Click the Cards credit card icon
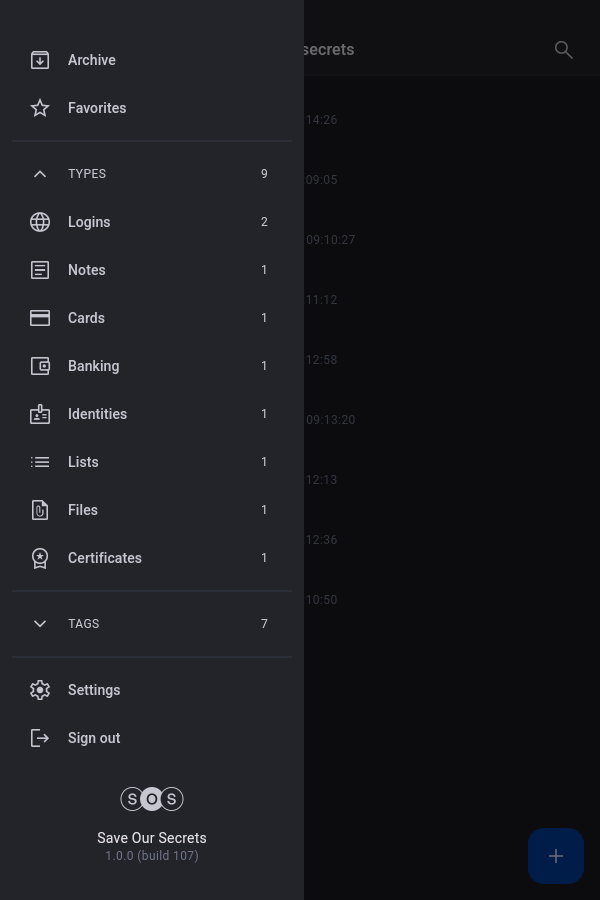This screenshot has width=600, height=900. tap(40, 318)
